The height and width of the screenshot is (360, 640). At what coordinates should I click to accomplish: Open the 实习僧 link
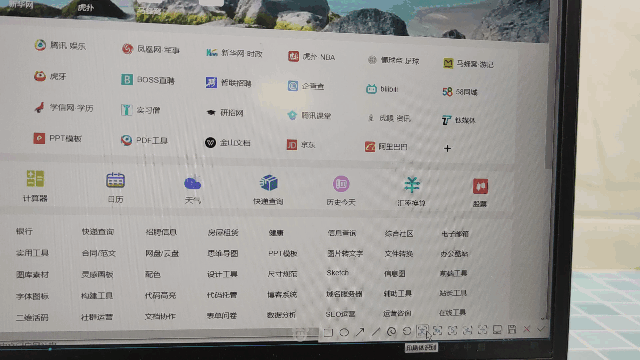[141, 110]
